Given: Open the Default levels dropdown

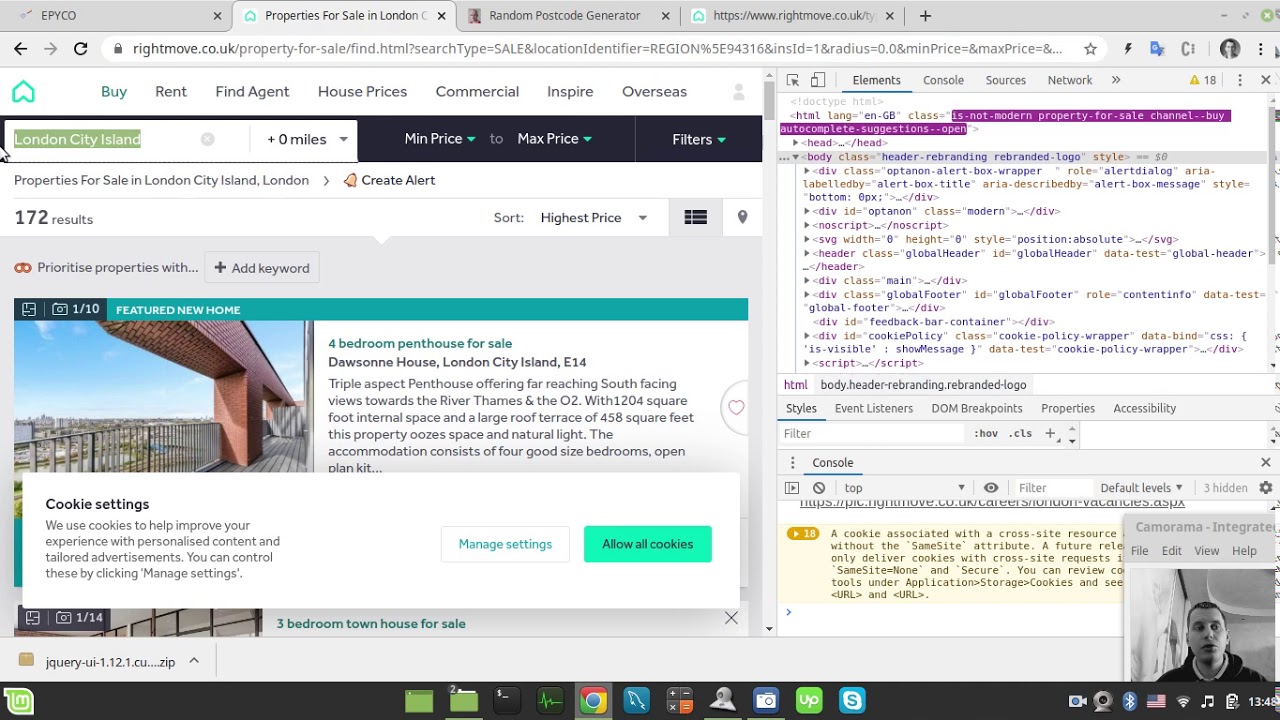Looking at the screenshot, I should click(1141, 488).
